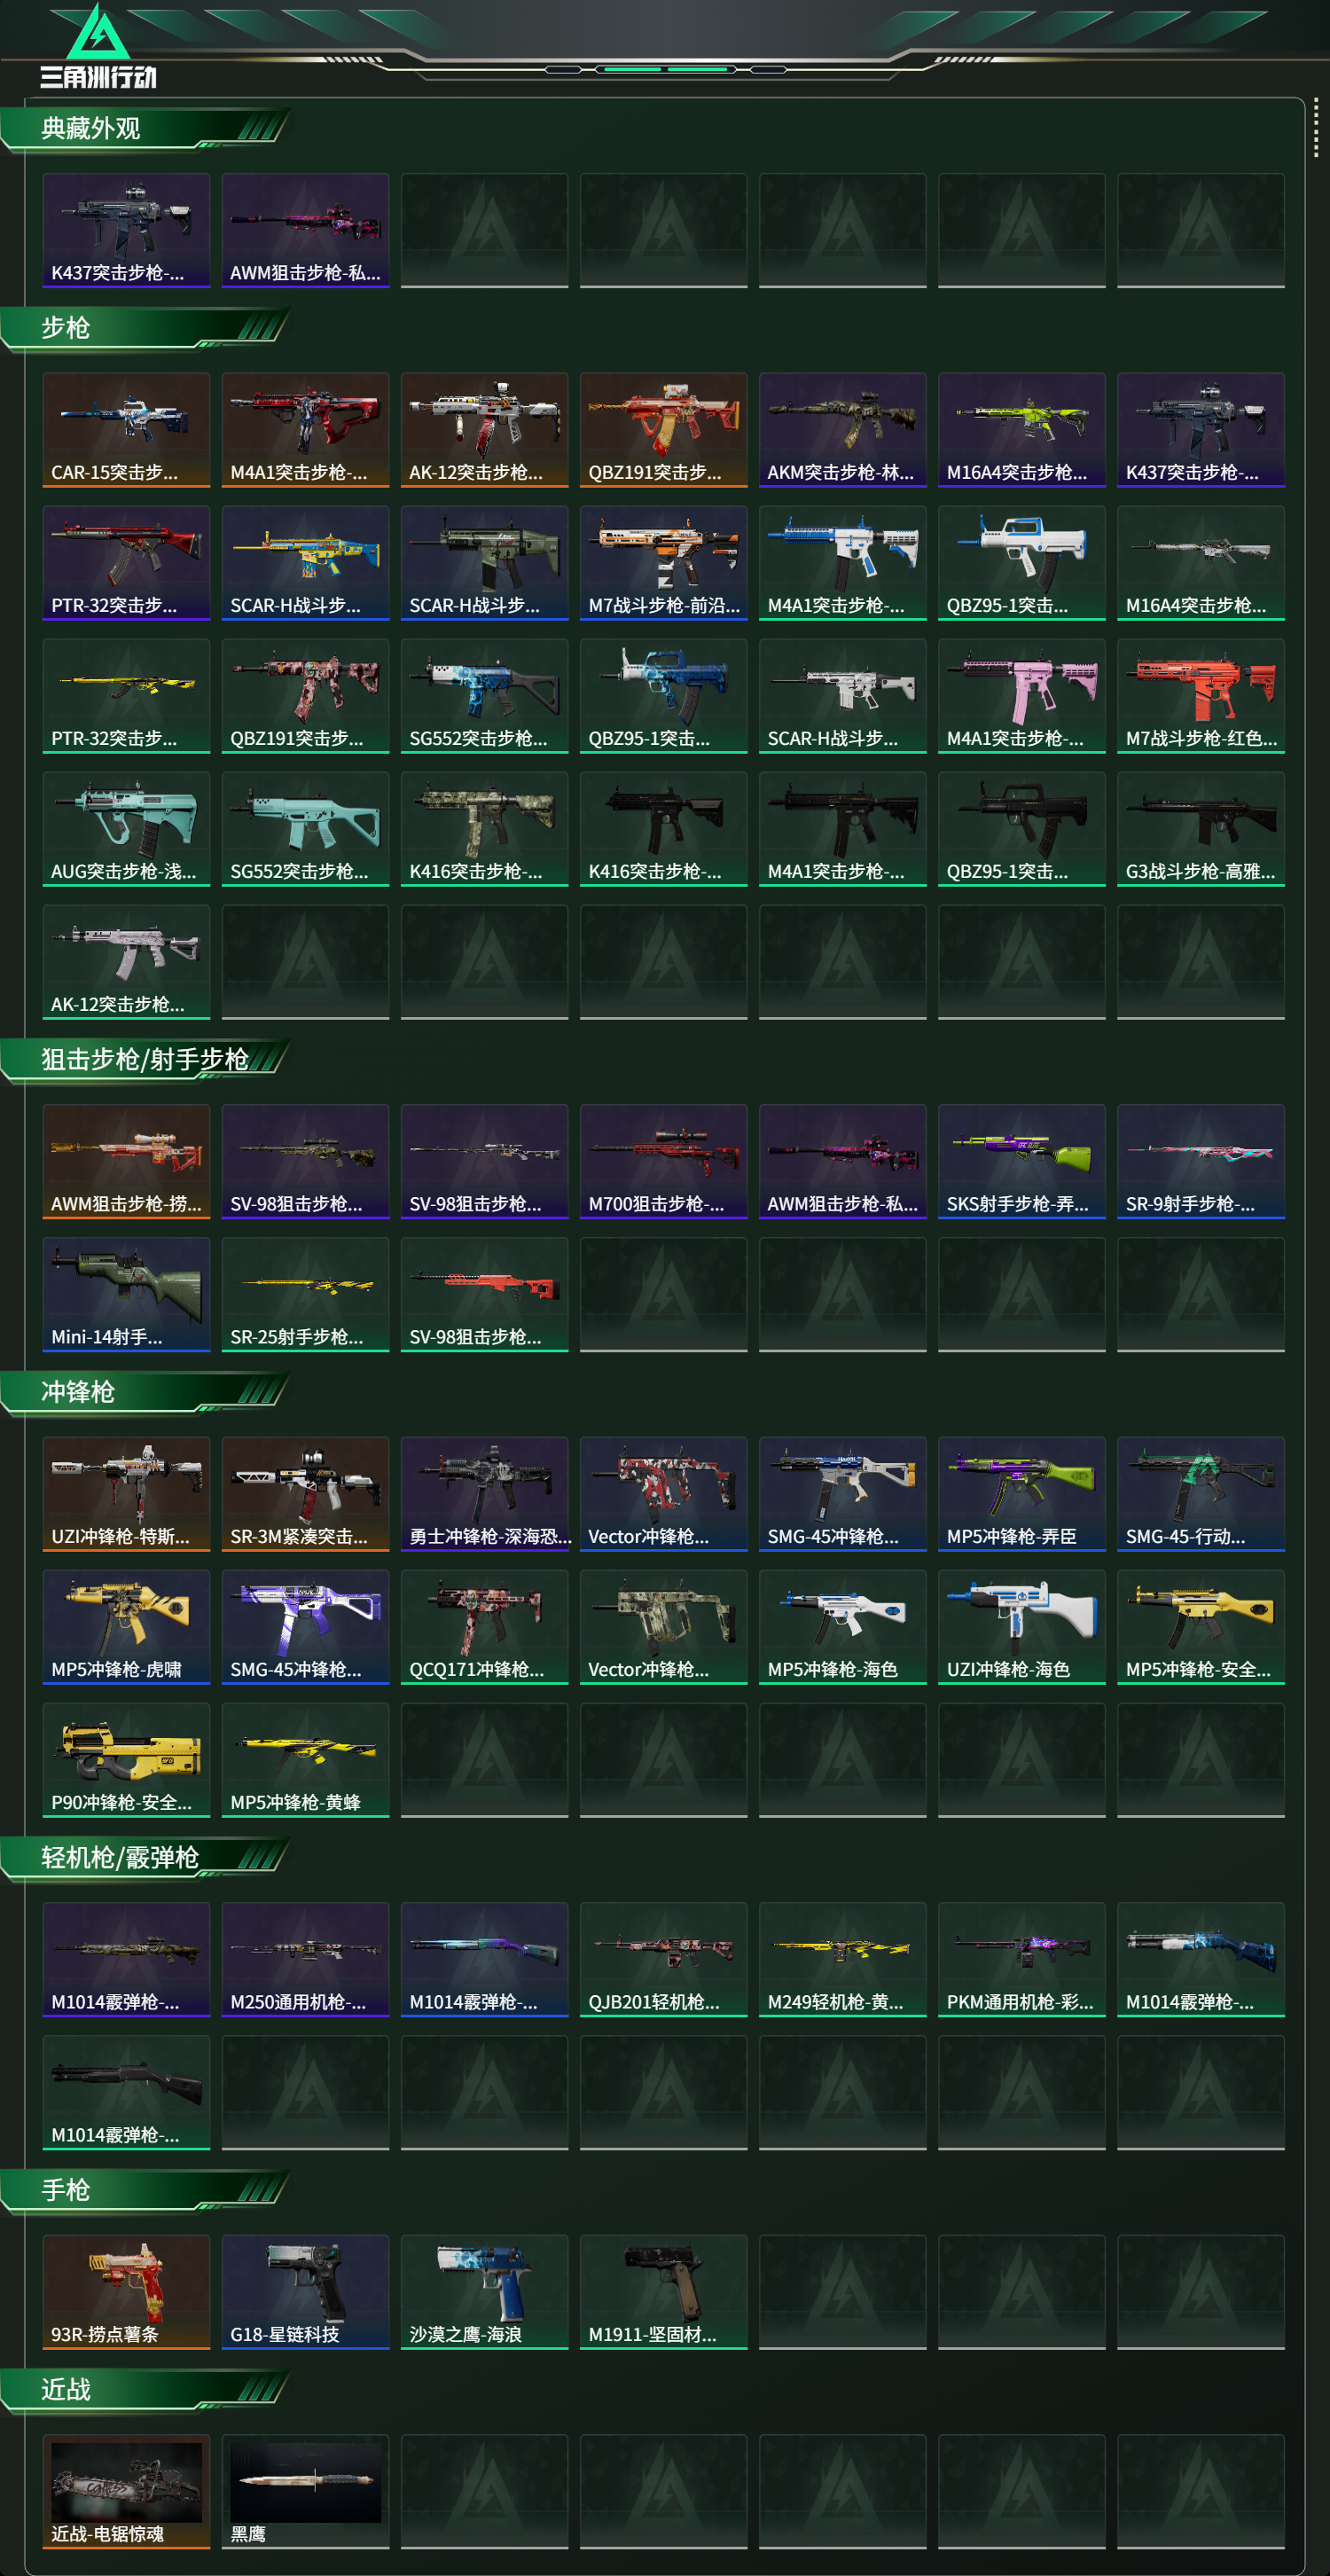
Task: Go to the 狙击步枪/射手步枪 section header
Action: click(146, 1060)
